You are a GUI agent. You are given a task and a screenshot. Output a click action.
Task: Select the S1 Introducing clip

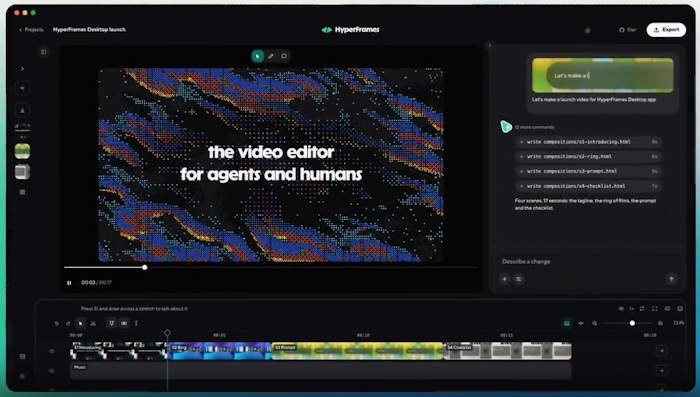[119, 351]
